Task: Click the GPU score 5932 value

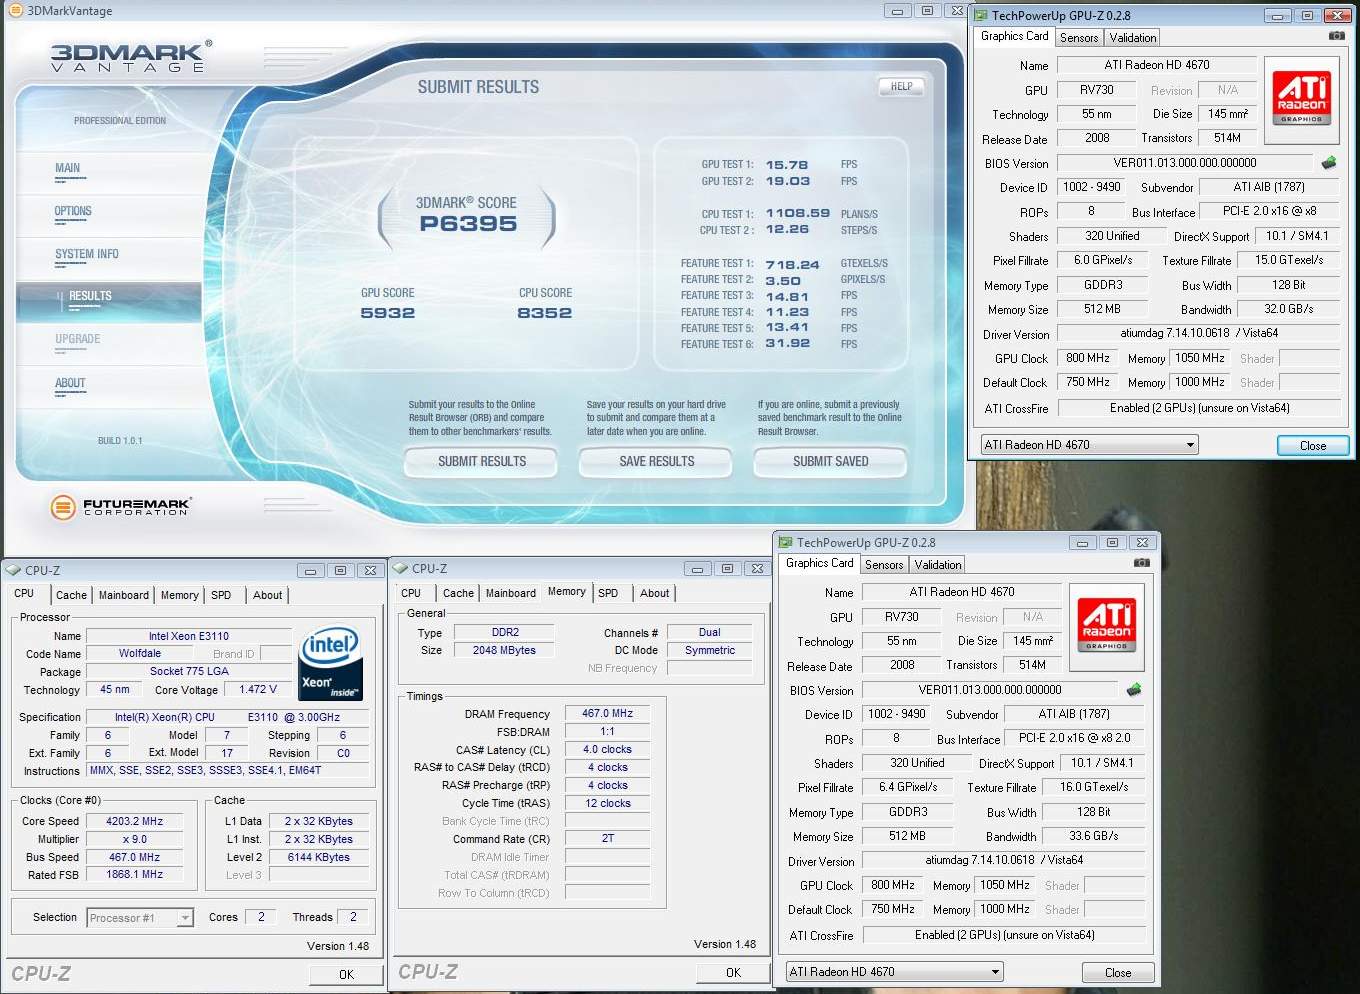Action: (x=388, y=313)
